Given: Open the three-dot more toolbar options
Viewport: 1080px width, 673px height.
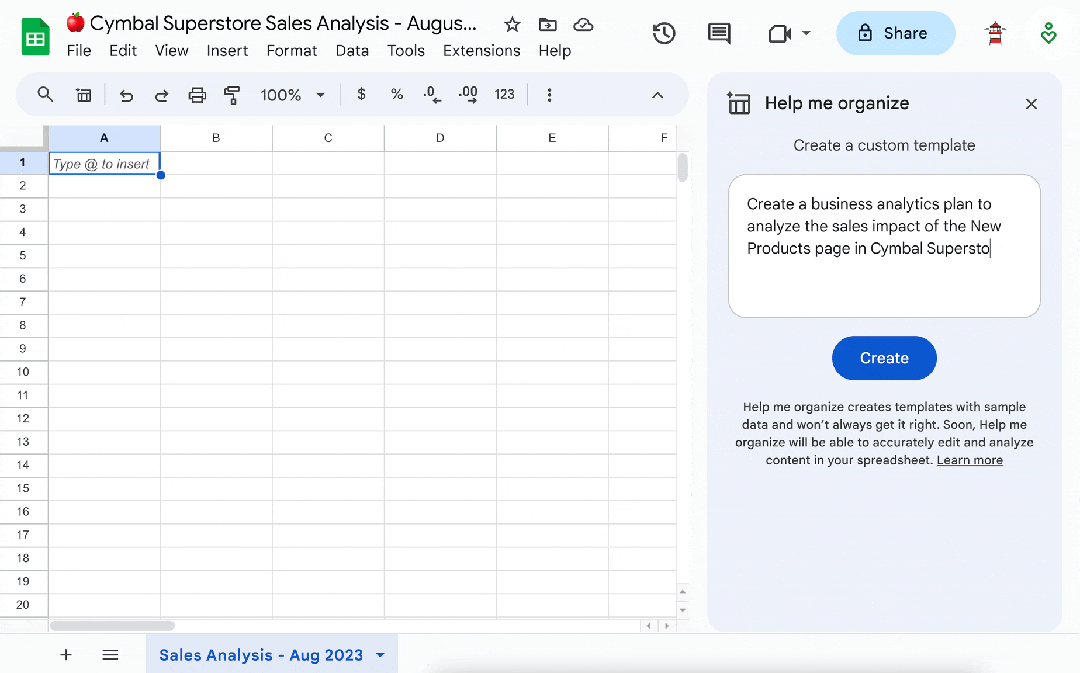Looking at the screenshot, I should pos(549,95).
